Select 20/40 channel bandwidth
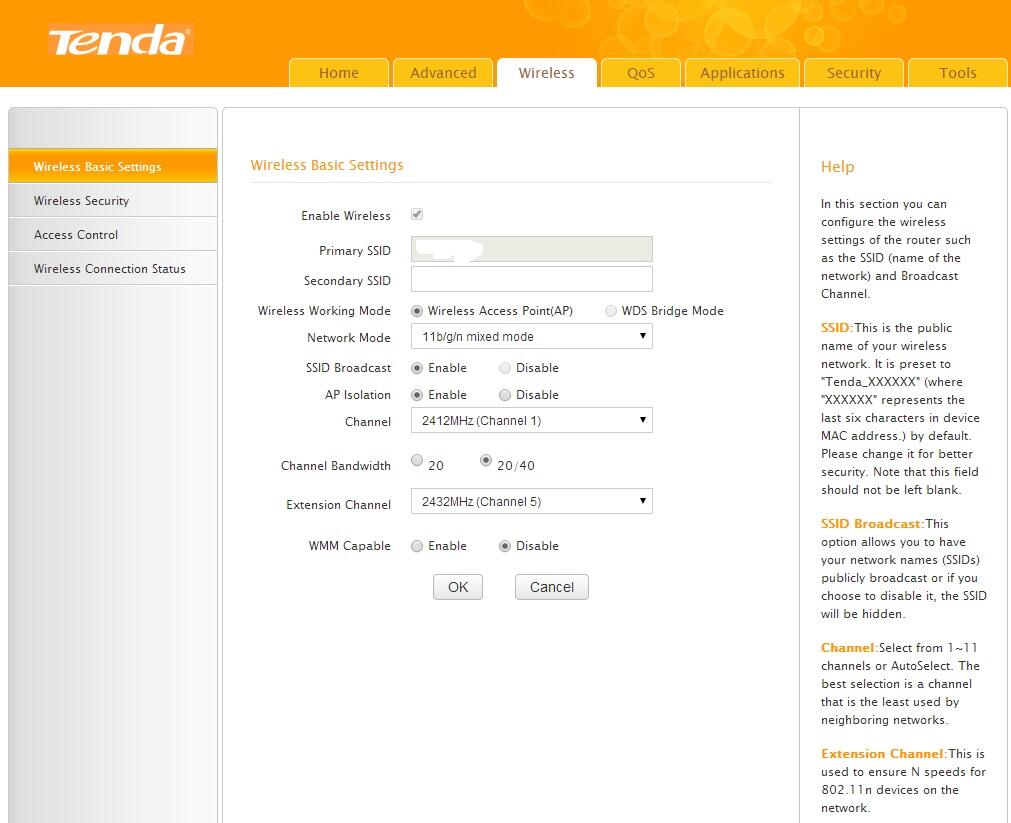 tap(486, 460)
